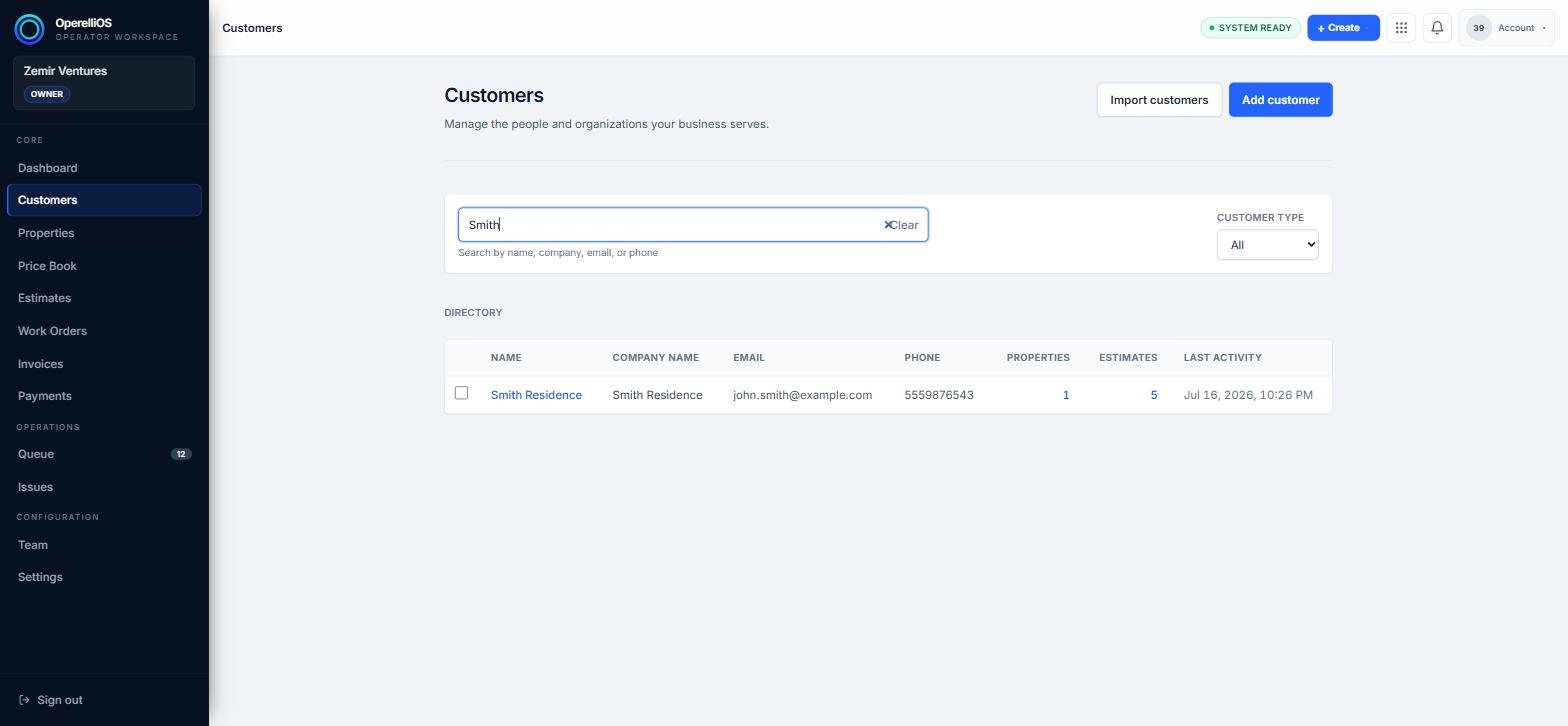The height and width of the screenshot is (726, 1568).
Task: Open the apps grid icon
Action: (x=1401, y=28)
